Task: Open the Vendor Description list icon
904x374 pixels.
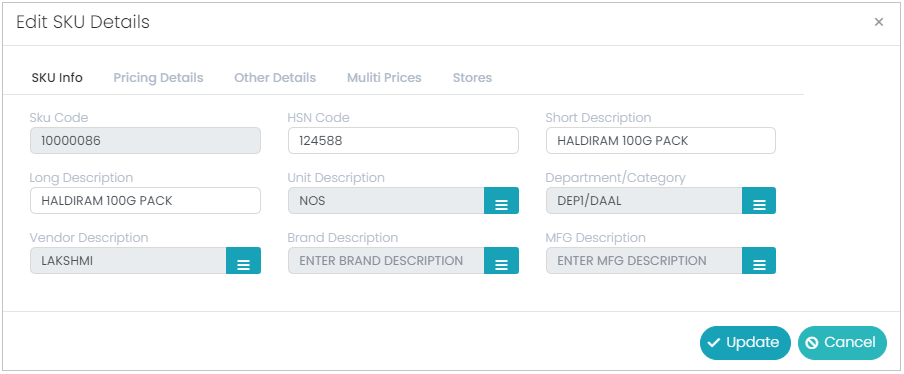Action: click(x=243, y=260)
